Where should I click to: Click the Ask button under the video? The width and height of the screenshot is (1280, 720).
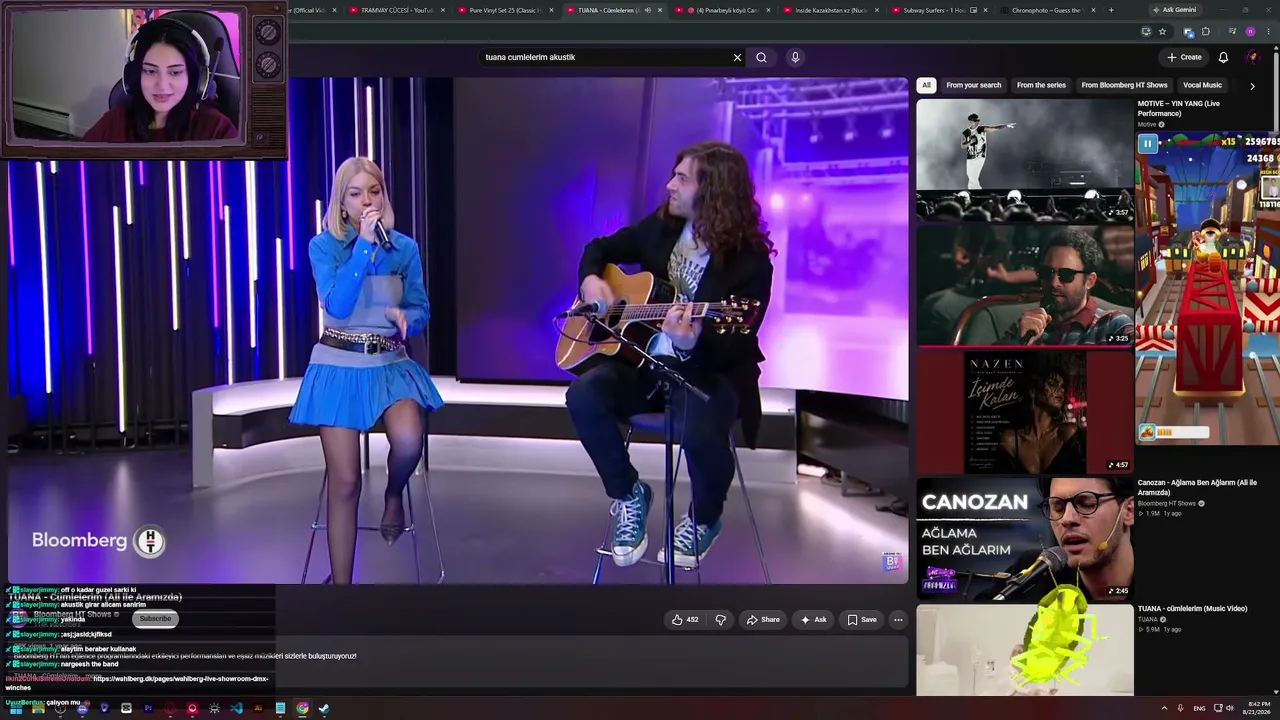pos(813,620)
